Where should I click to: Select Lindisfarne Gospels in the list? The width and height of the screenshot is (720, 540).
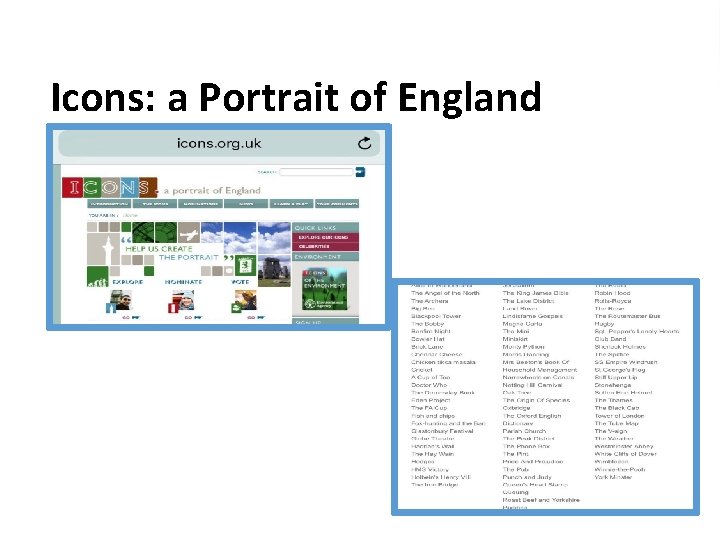pyautogui.click(x=532, y=316)
